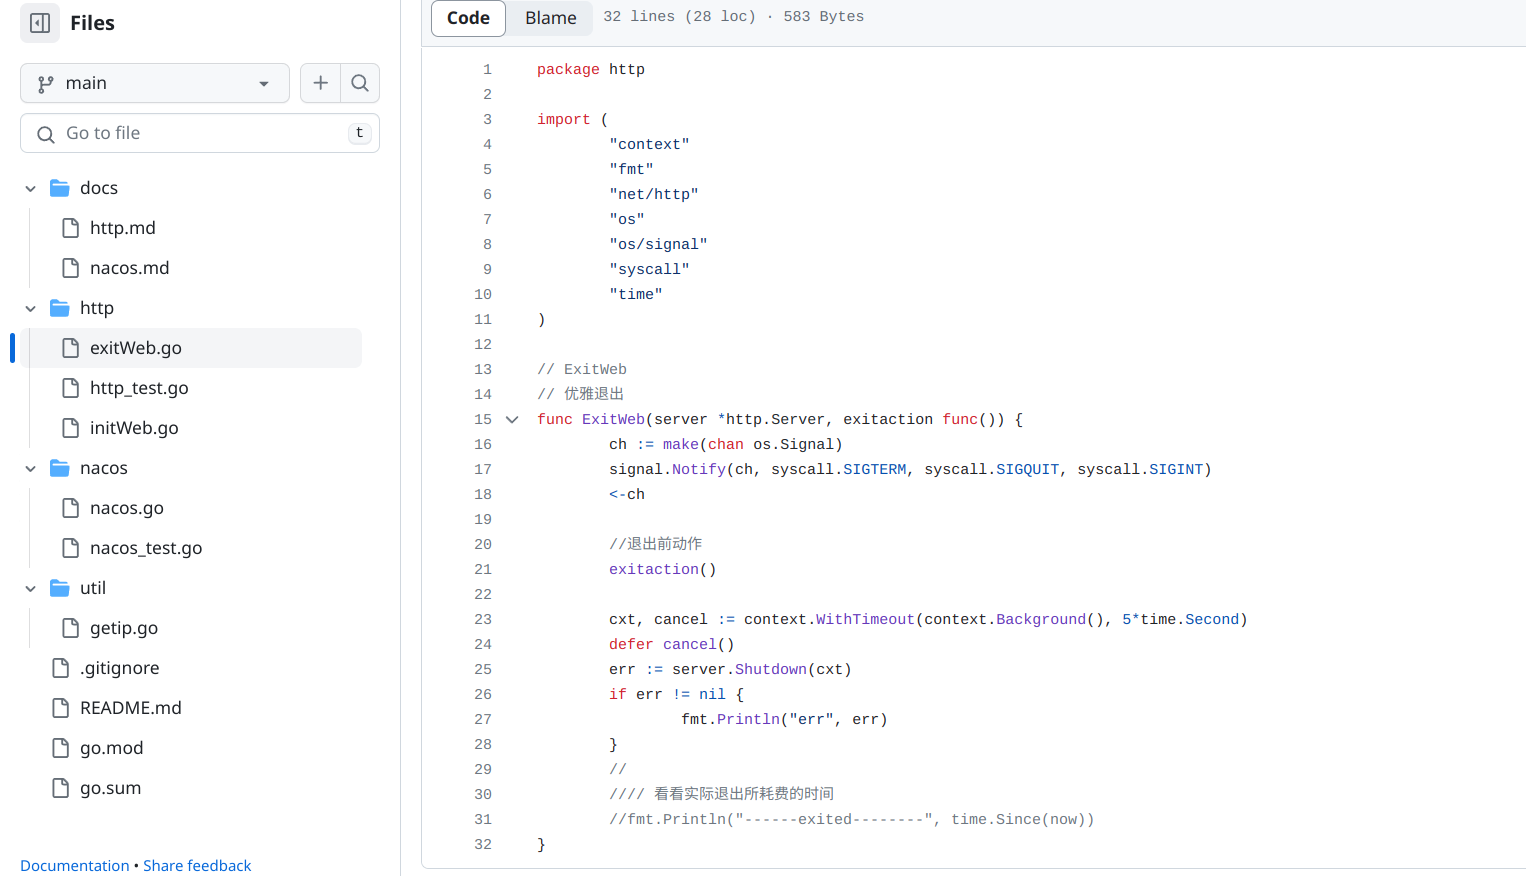Collapse the docs folder chevron
Screen dimensions: 1526x876
pyautogui.click(x=31, y=188)
